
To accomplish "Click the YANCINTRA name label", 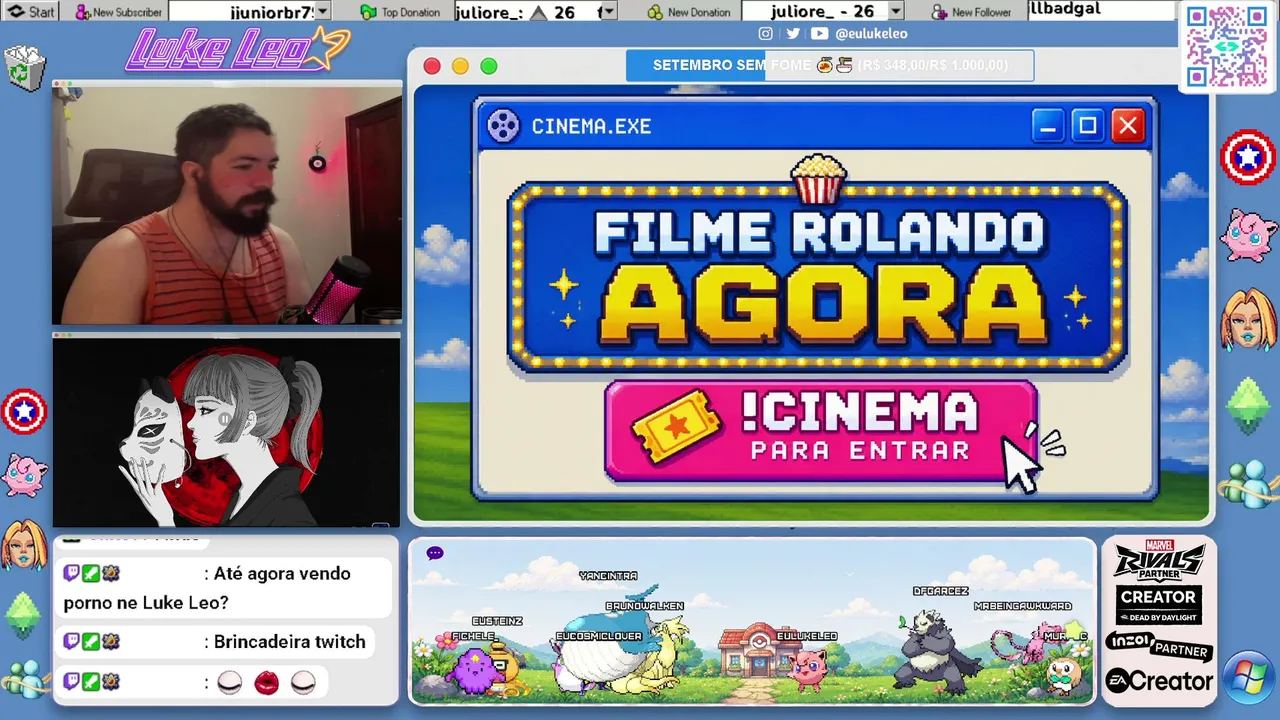I will coord(608,576).
